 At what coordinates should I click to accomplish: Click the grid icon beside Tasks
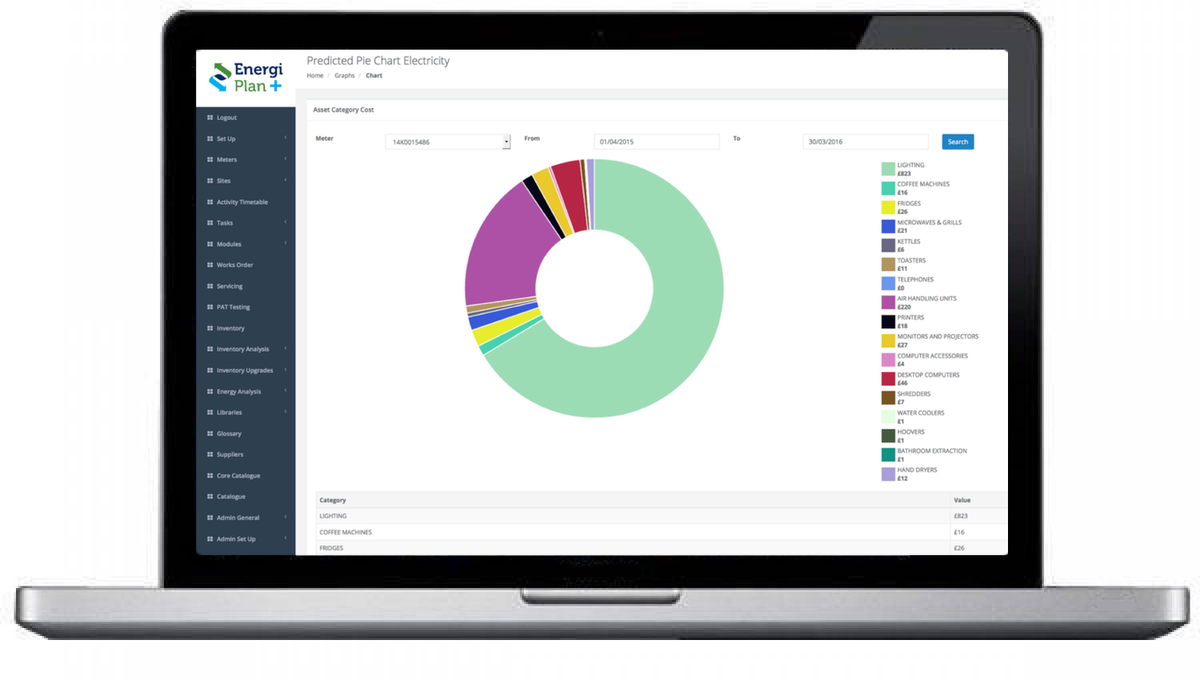click(x=210, y=223)
